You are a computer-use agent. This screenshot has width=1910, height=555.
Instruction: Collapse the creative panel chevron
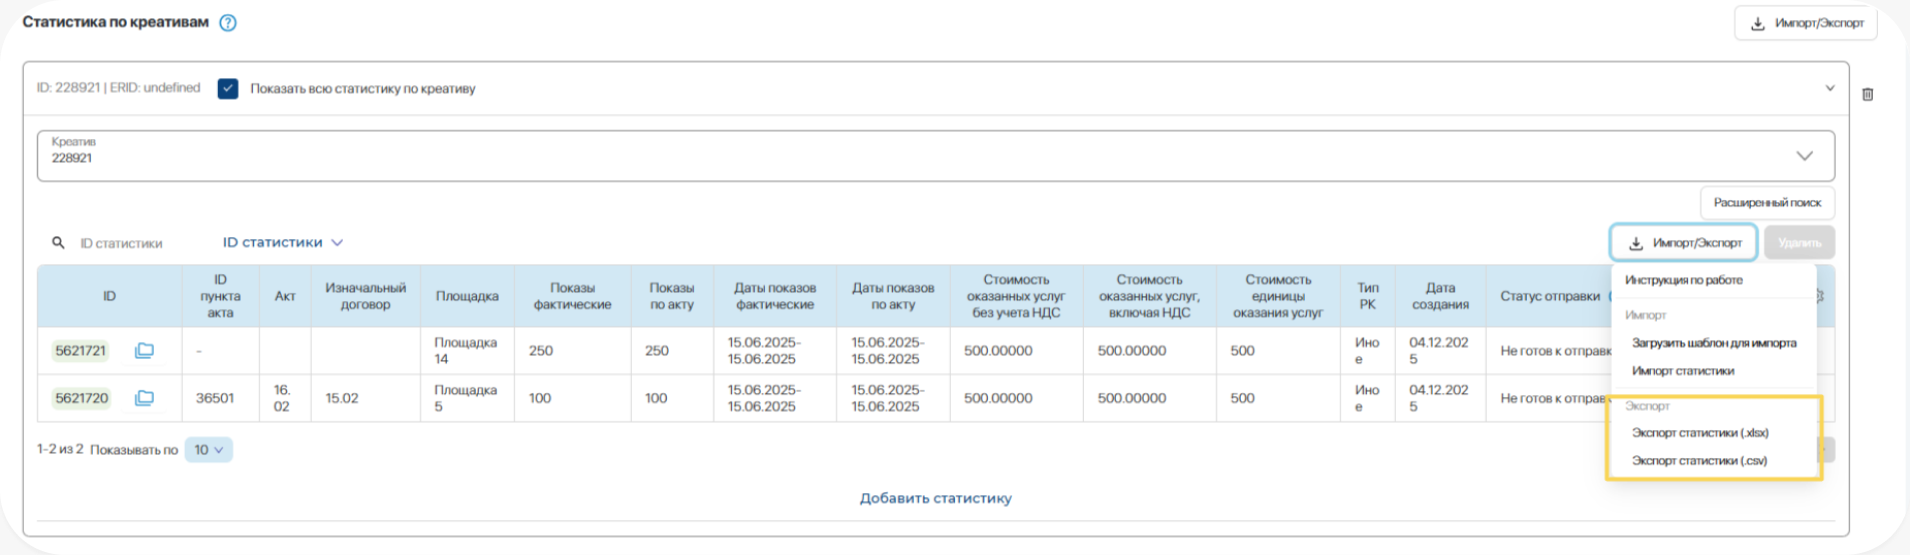[x=1829, y=88]
